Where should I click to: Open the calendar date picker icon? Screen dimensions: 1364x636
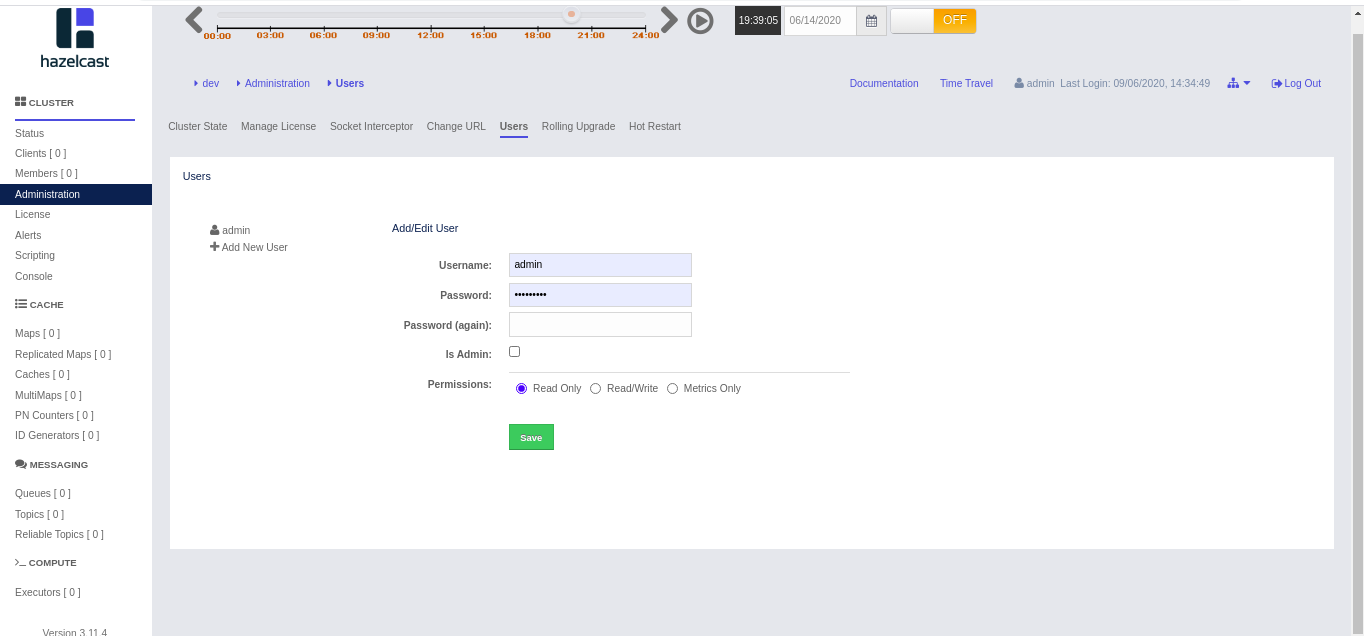coord(871,21)
